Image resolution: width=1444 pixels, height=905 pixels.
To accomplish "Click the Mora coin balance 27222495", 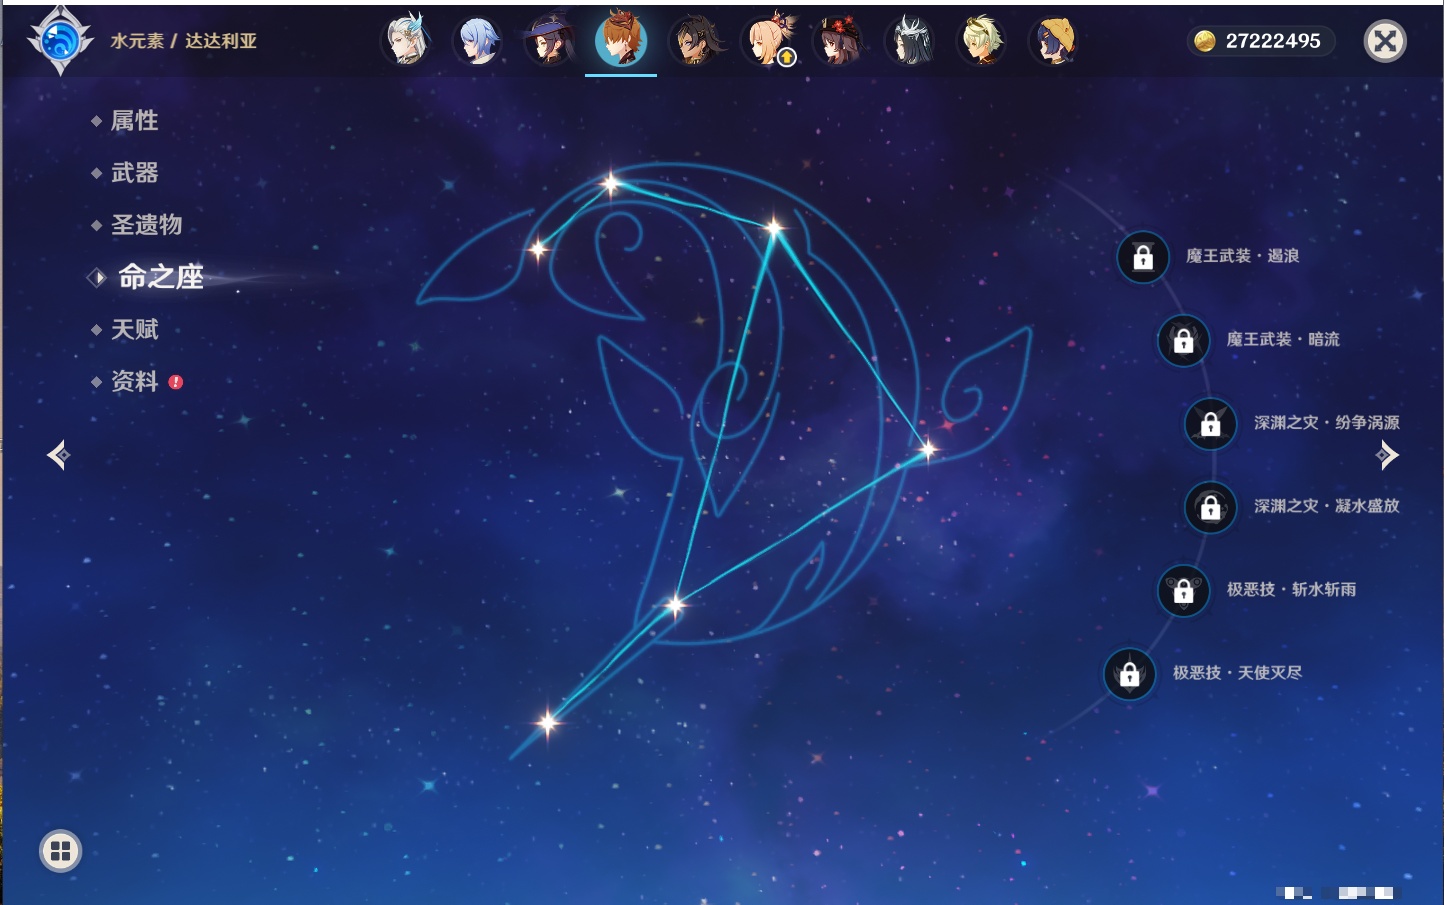I will point(1261,41).
